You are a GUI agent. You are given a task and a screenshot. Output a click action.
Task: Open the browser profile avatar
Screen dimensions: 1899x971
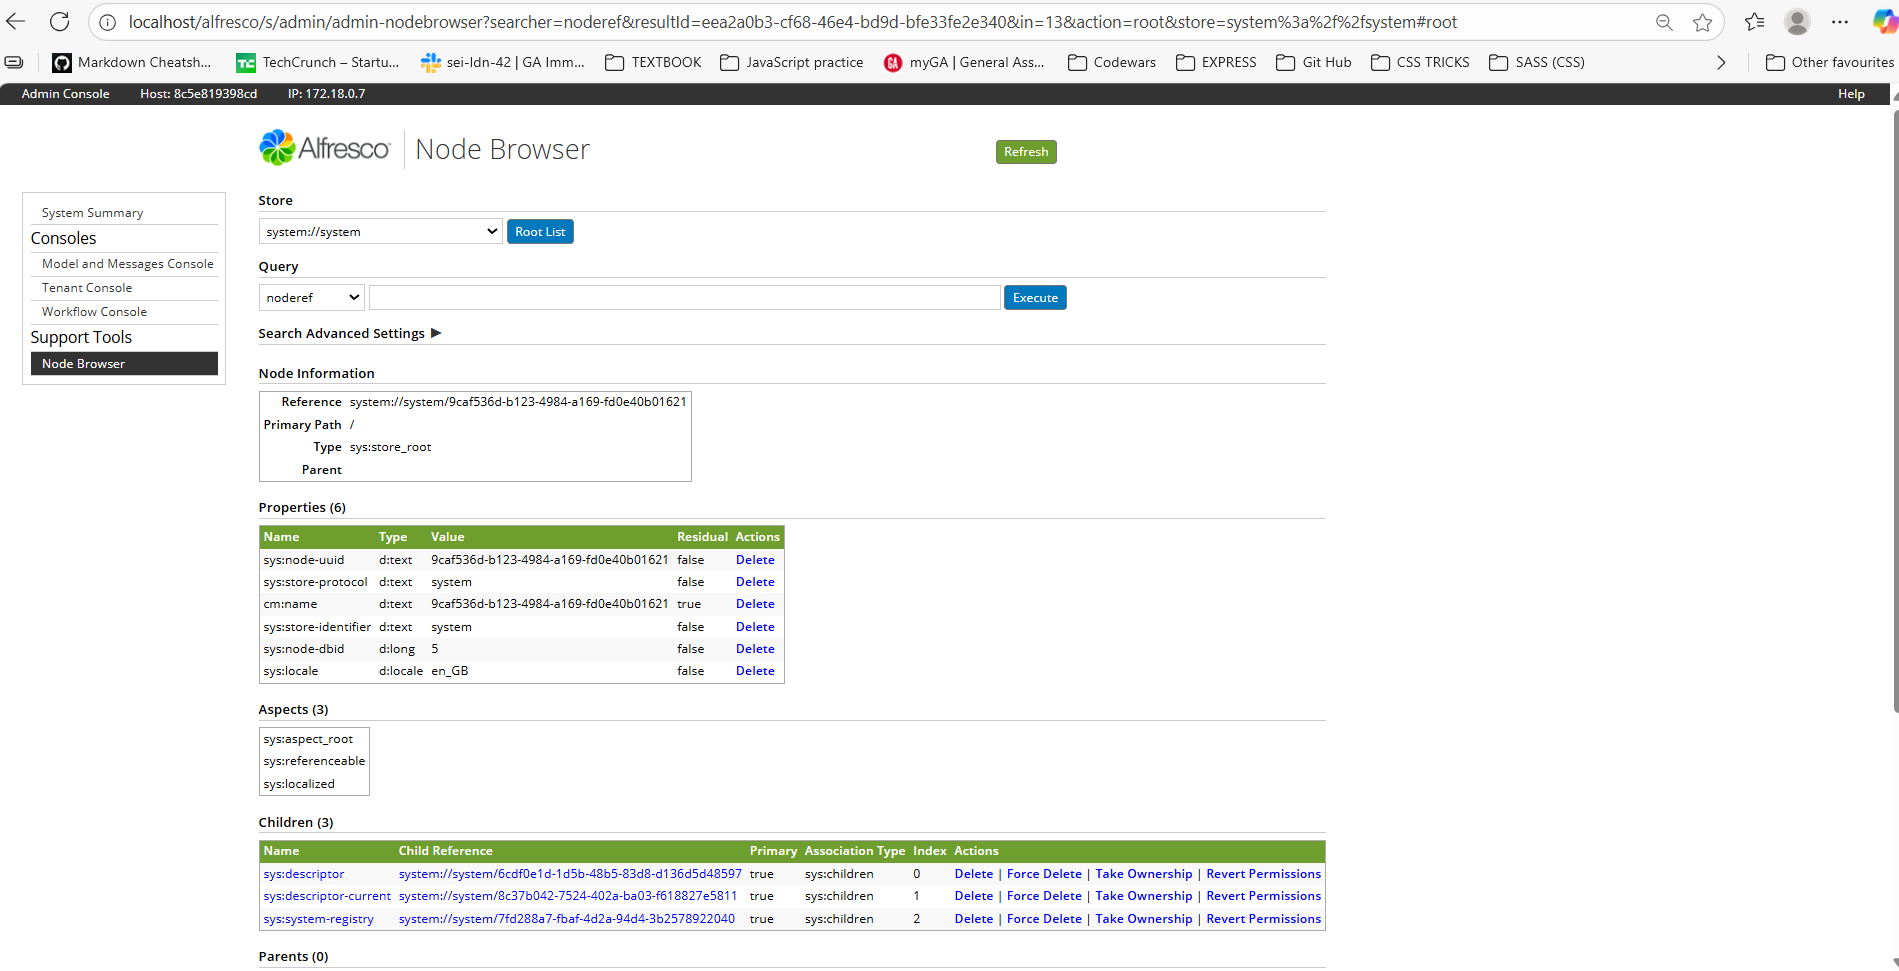click(1797, 22)
